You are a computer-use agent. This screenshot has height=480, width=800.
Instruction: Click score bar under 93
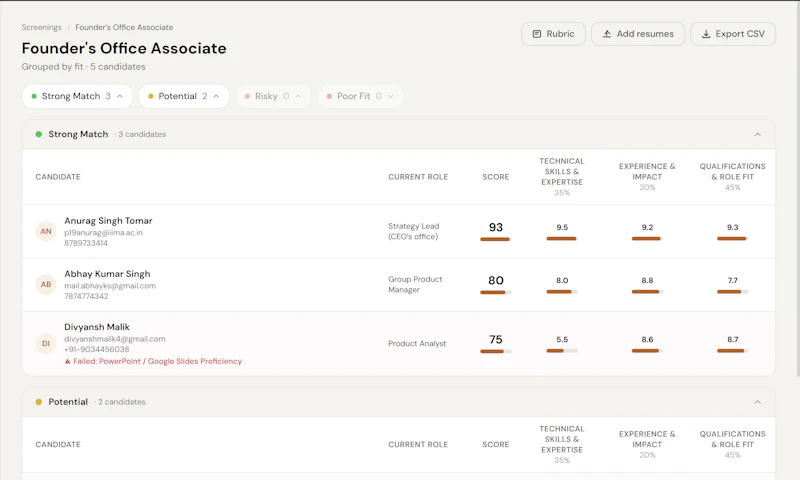coord(495,239)
